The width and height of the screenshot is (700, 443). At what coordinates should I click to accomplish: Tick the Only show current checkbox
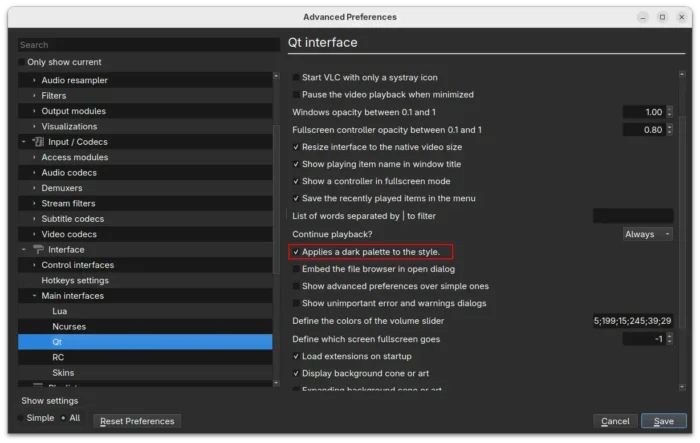[x=21, y=62]
